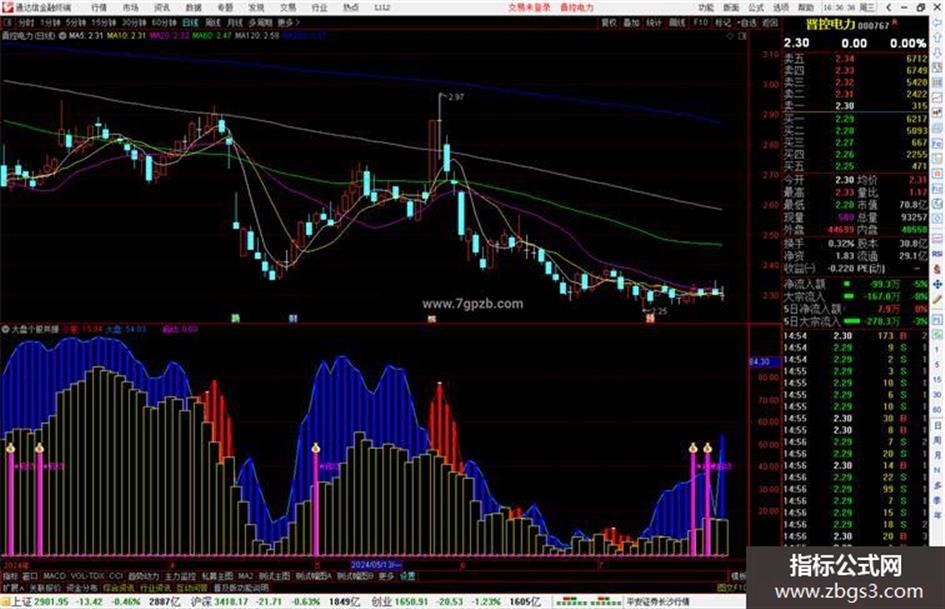Click the 通达信 application logo icon
The image size is (945, 609).
(7, 7)
